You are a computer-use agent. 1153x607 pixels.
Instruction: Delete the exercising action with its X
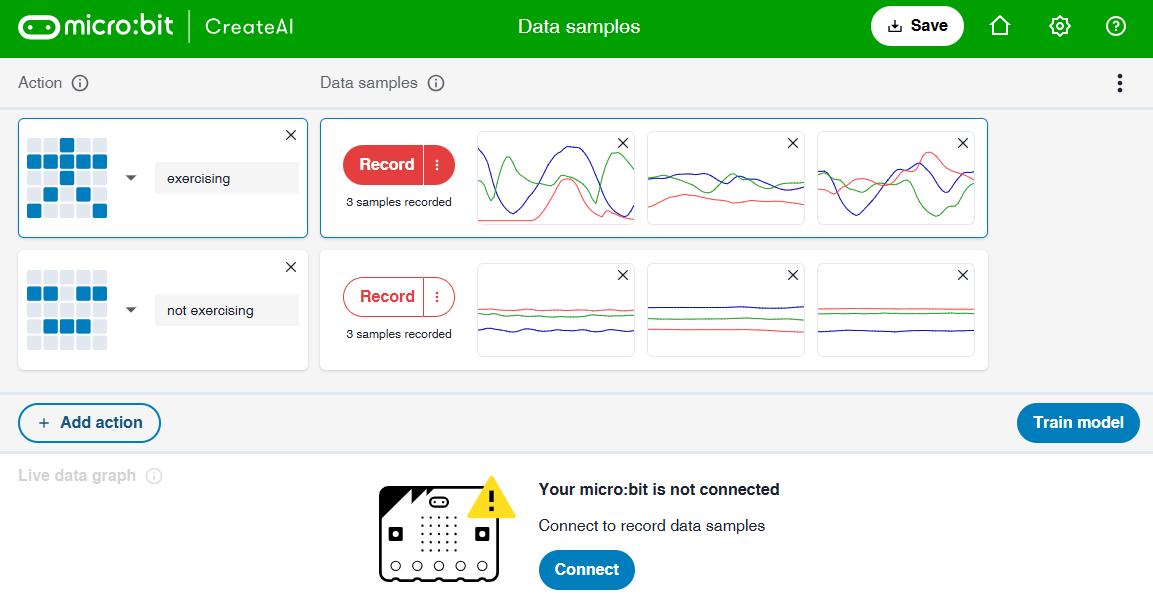[x=291, y=135]
